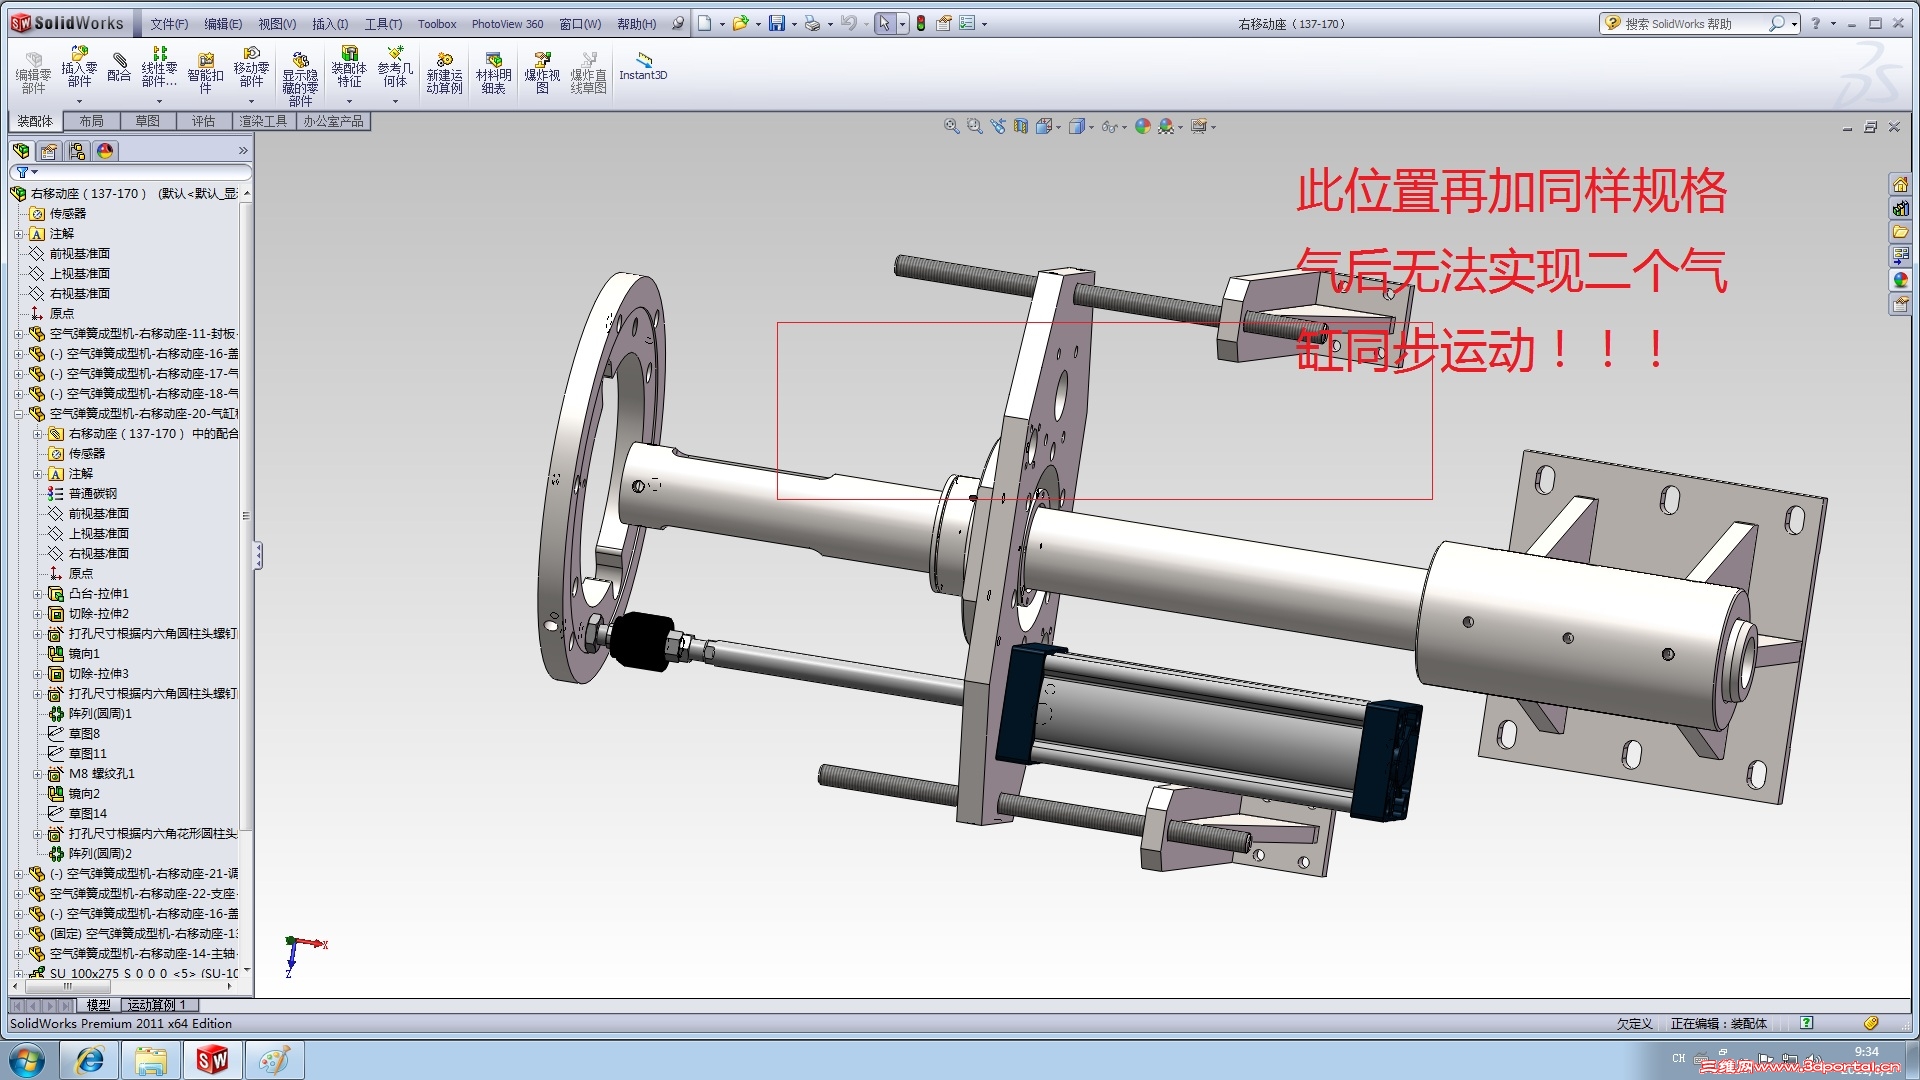Open Internet Explorer from the taskbar
This screenshot has width=1920, height=1080.
90,1060
